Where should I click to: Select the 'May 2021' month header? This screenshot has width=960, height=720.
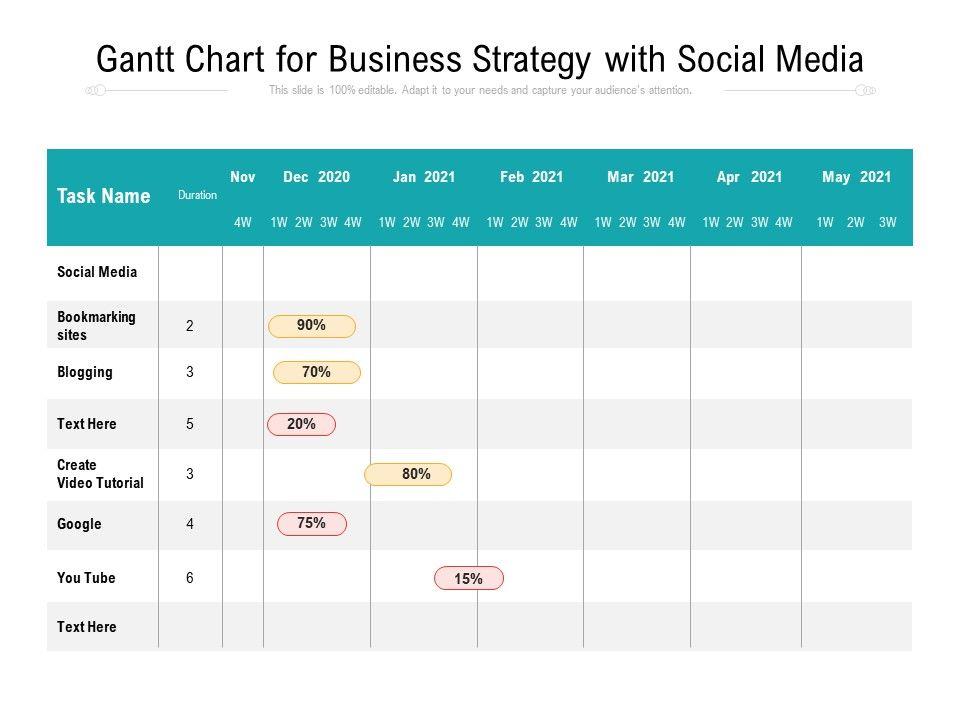(x=856, y=177)
